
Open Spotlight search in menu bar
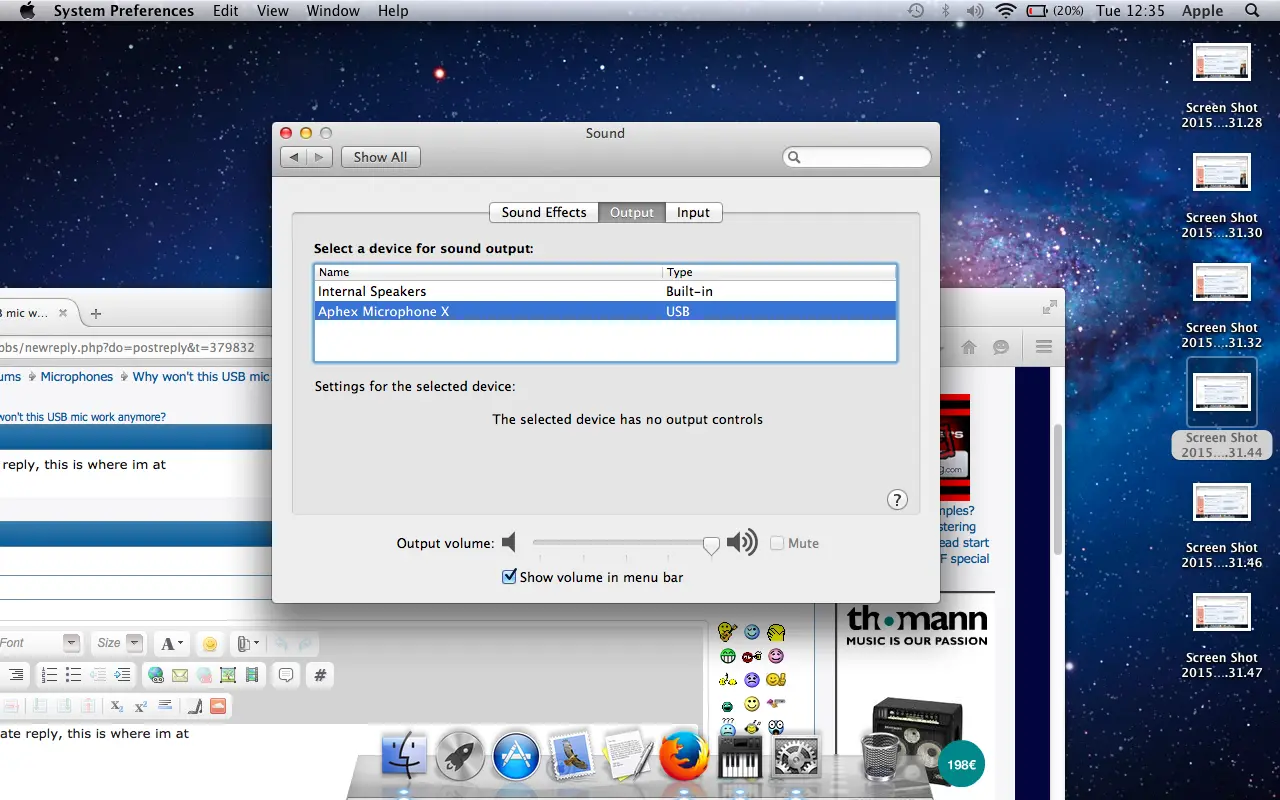[x=1252, y=11]
